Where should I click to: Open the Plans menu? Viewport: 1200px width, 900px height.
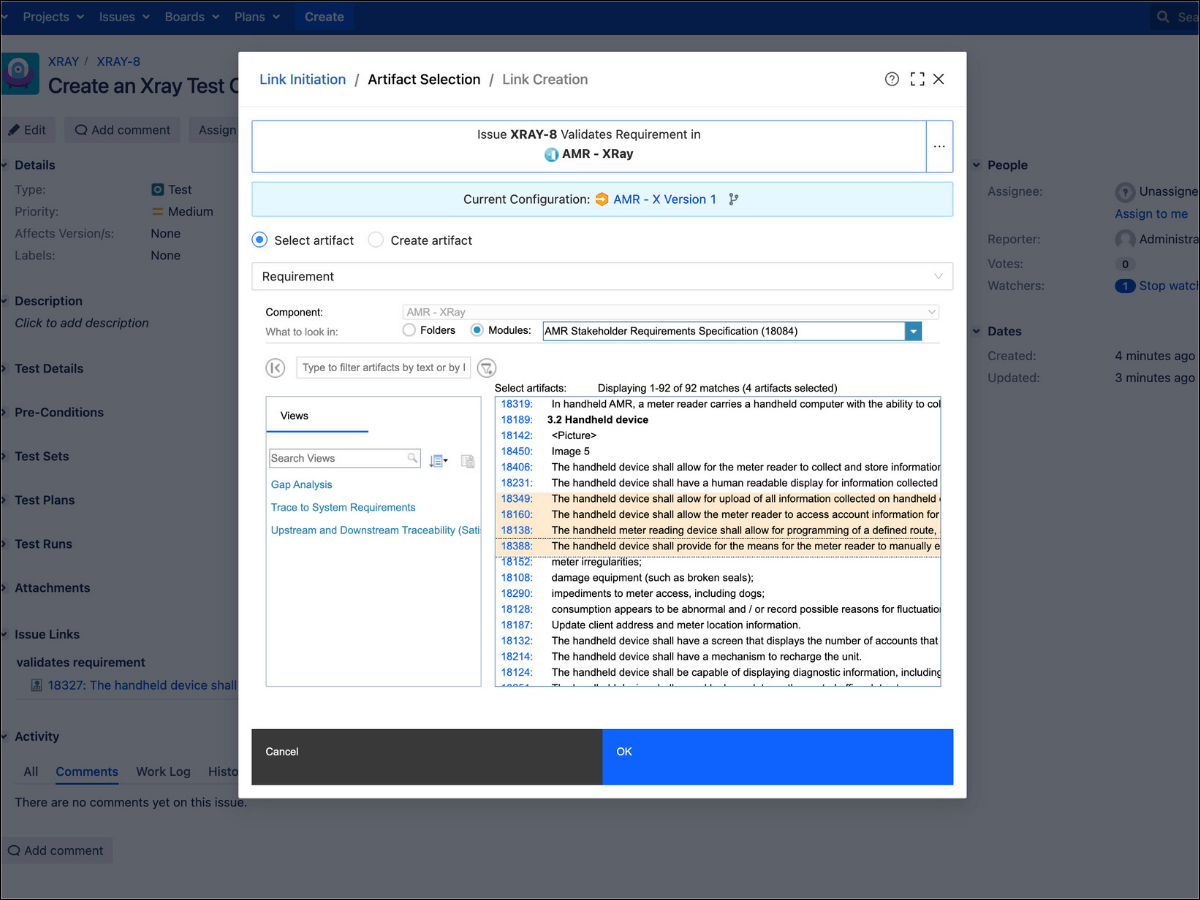257,17
